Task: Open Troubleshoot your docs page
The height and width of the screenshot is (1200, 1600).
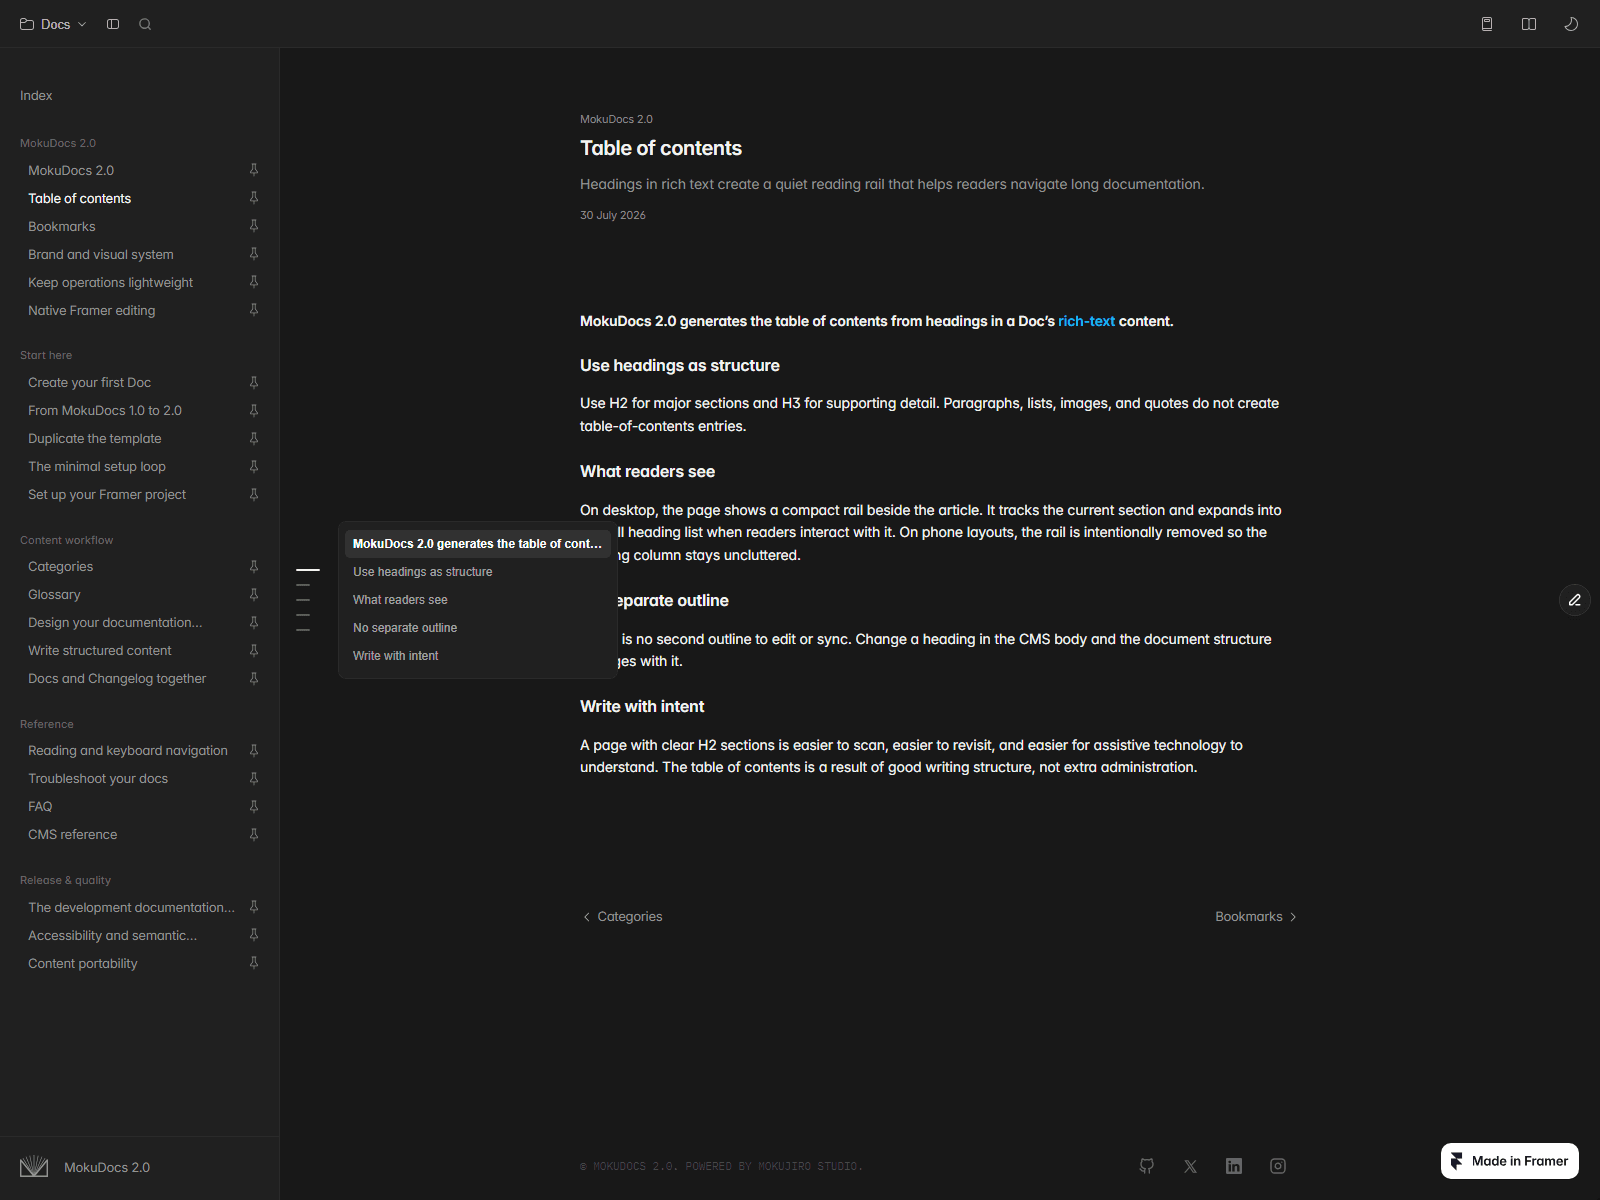Action: 98,778
